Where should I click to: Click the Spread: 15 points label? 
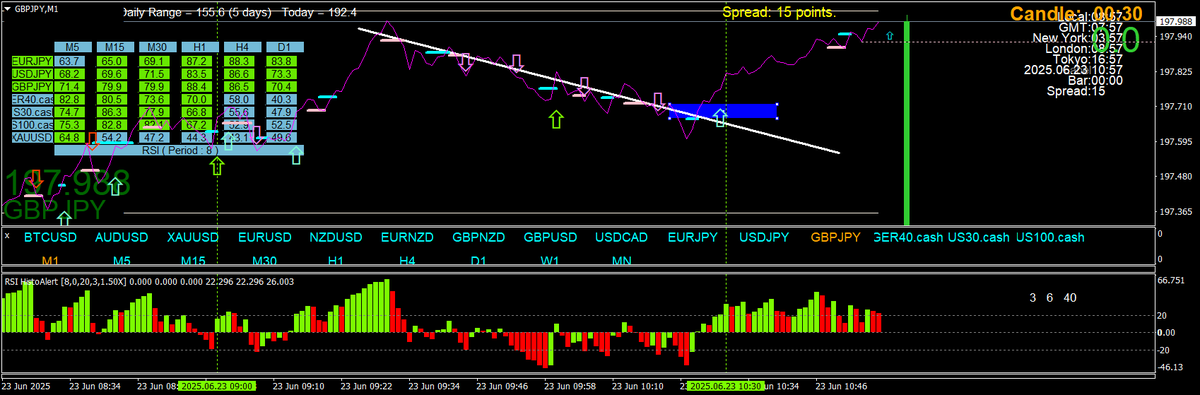pos(780,12)
